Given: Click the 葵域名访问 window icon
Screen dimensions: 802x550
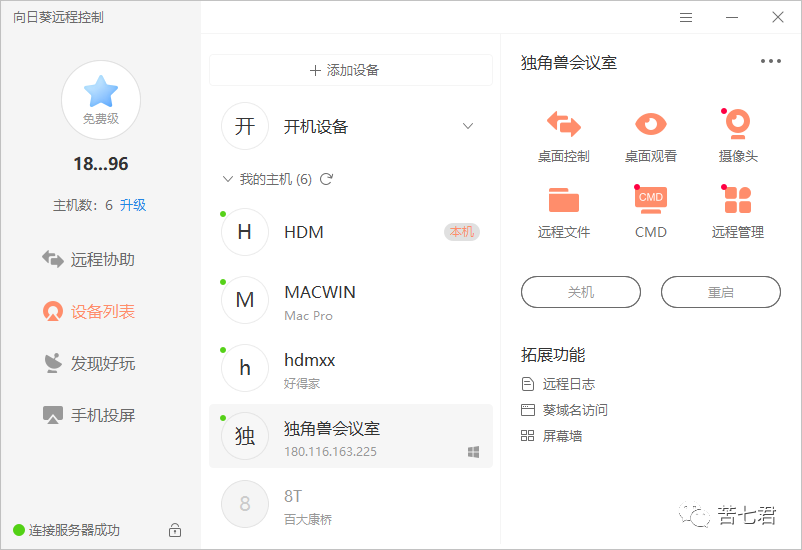Looking at the screenshot, I should pos(527,410).
